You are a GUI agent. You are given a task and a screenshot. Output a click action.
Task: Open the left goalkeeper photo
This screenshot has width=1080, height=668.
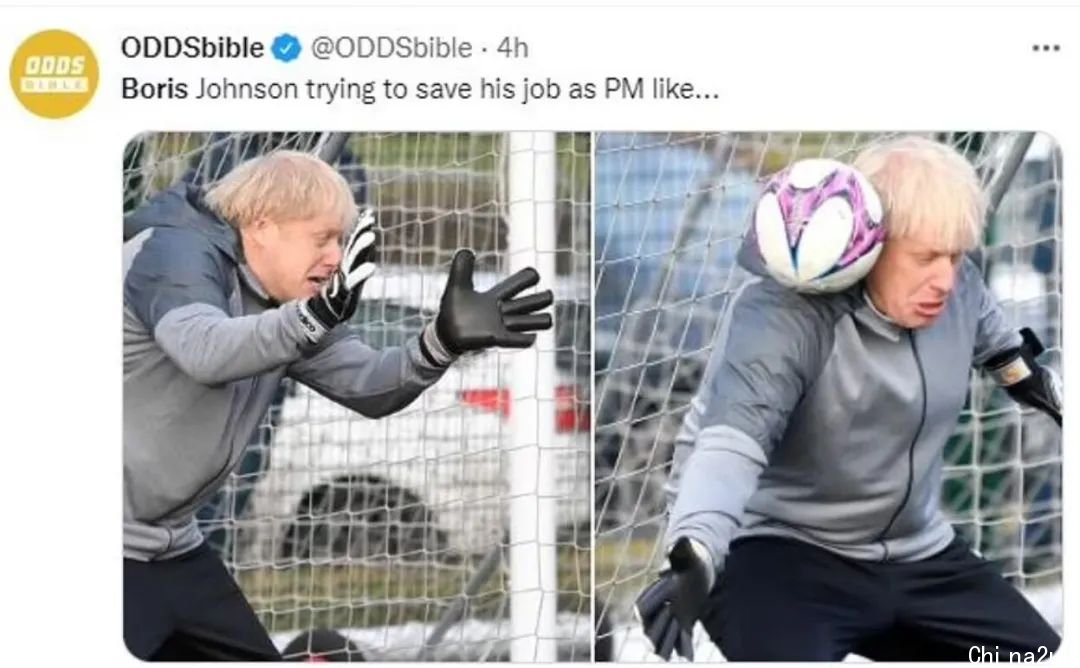(x=357, y=397)
